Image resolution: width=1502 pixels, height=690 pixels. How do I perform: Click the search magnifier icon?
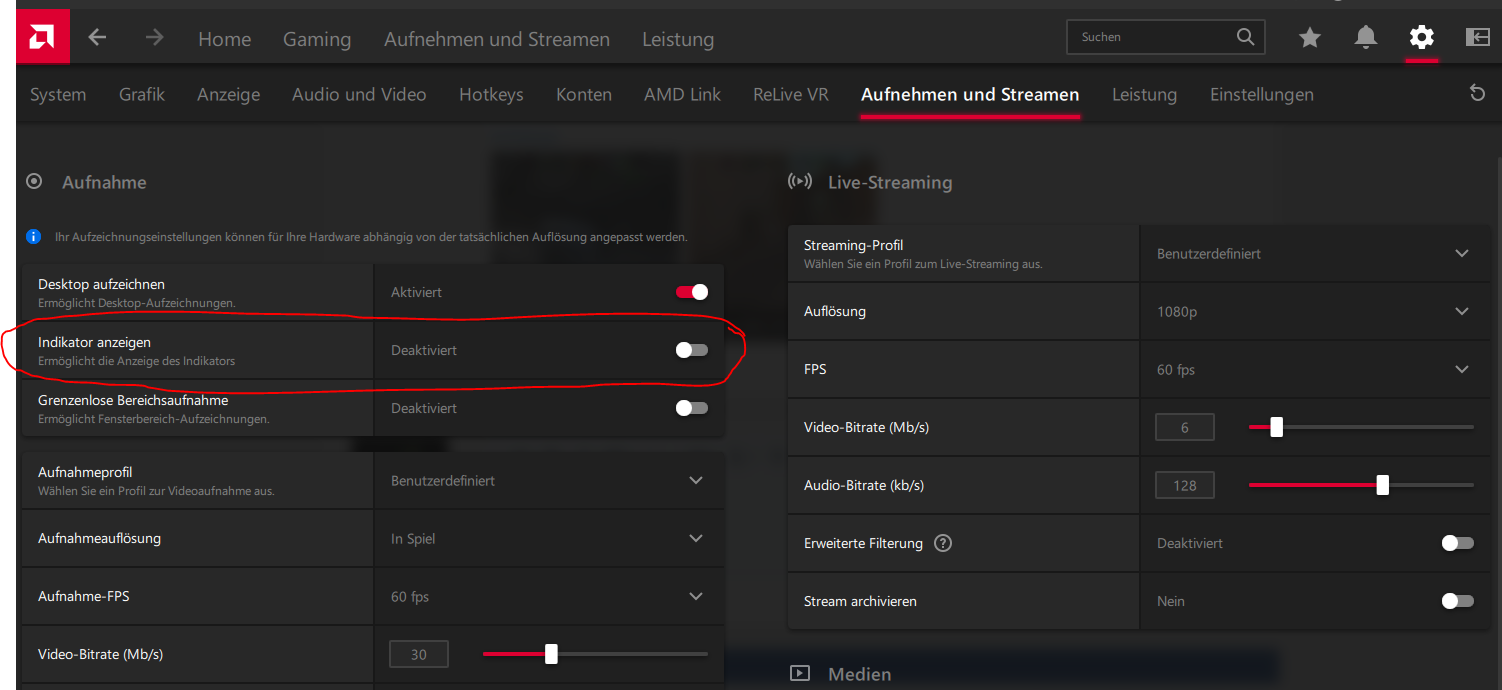(x=1245, y=37)
